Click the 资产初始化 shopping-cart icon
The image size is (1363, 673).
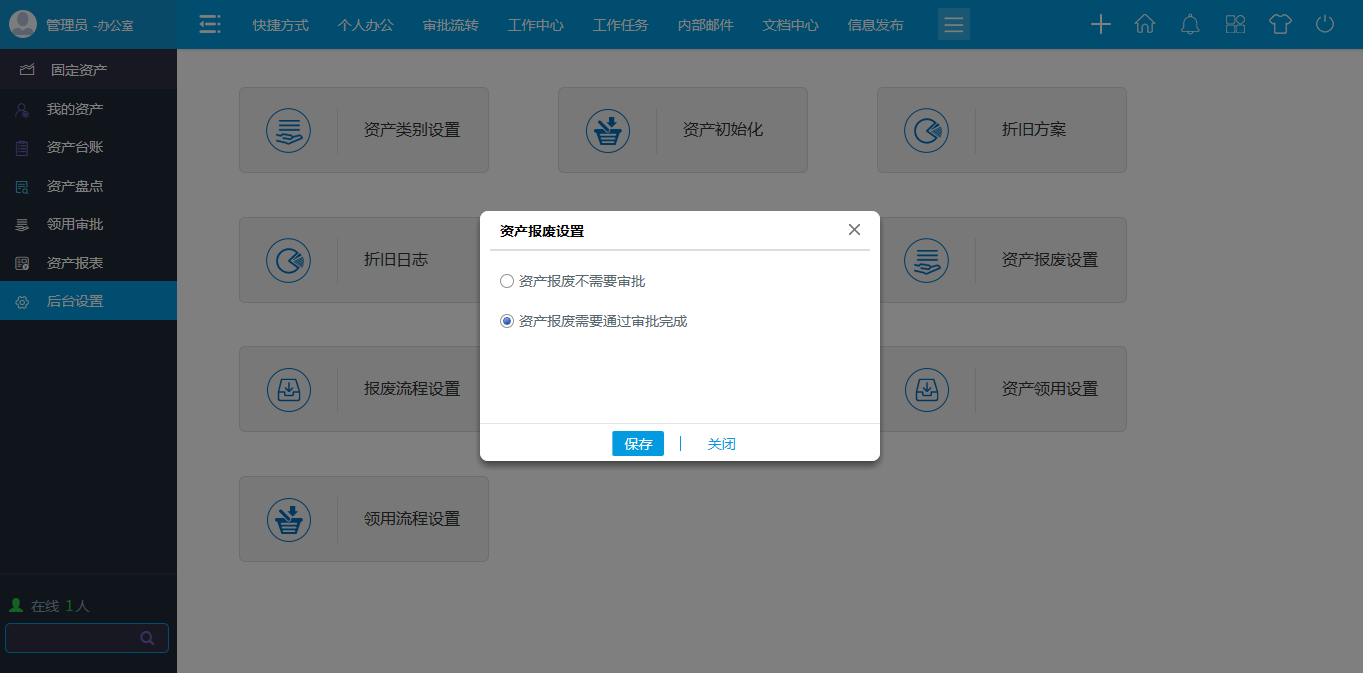607,130
